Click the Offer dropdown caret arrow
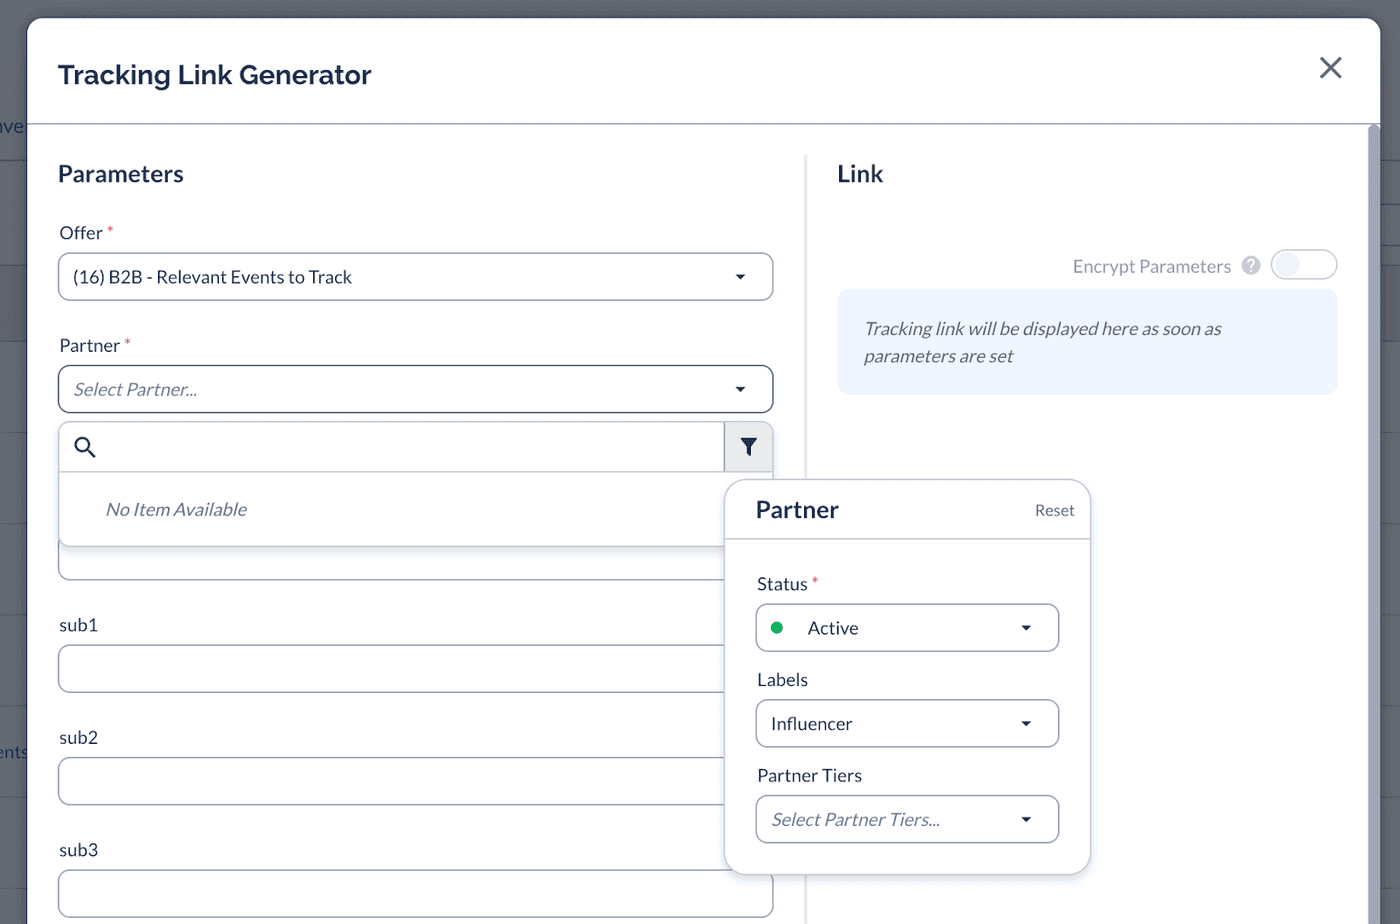Screen dimensions: 1400x924 740,277
